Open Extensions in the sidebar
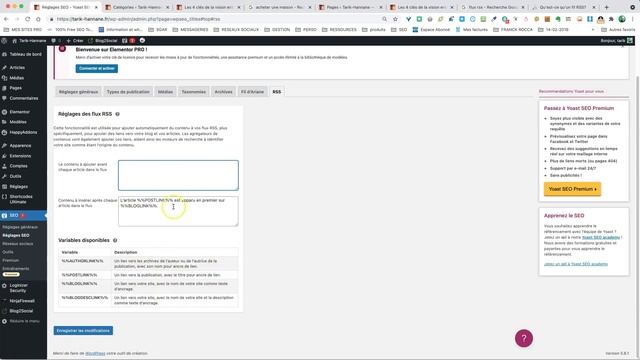The width and height of the screenshot is (640, 360). click(20, 156)
